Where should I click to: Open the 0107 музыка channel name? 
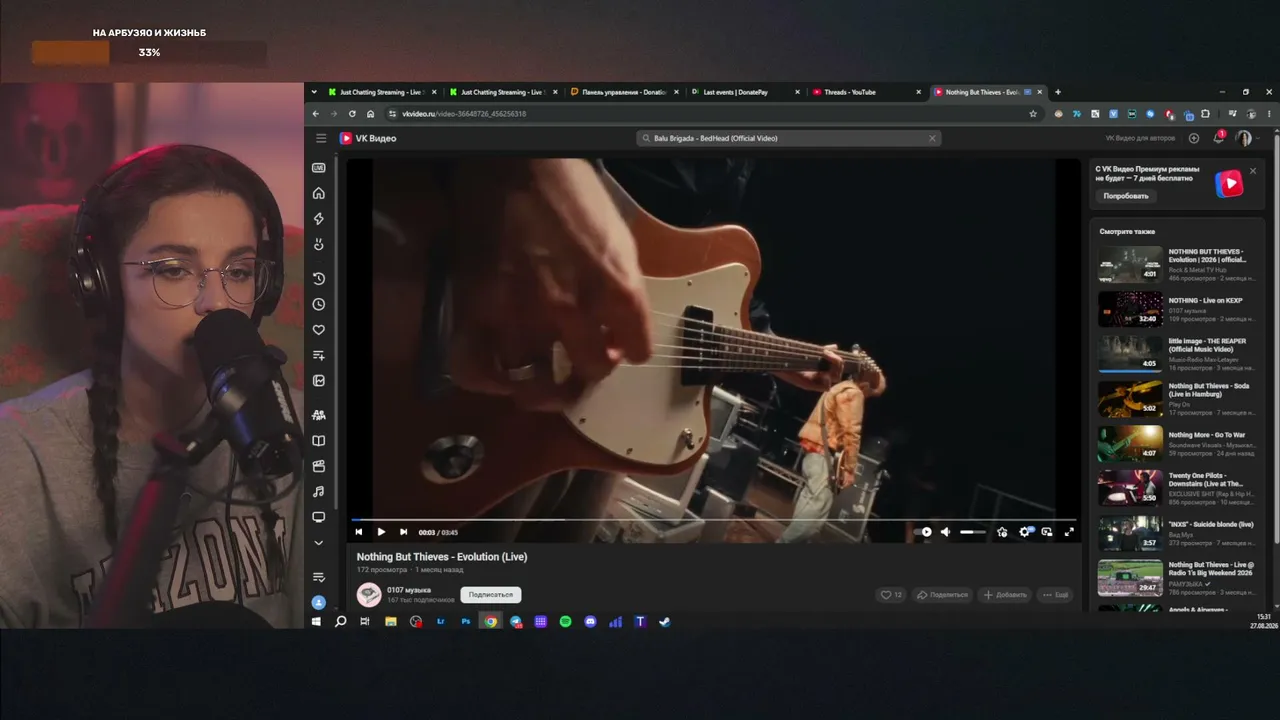(409, 590)
